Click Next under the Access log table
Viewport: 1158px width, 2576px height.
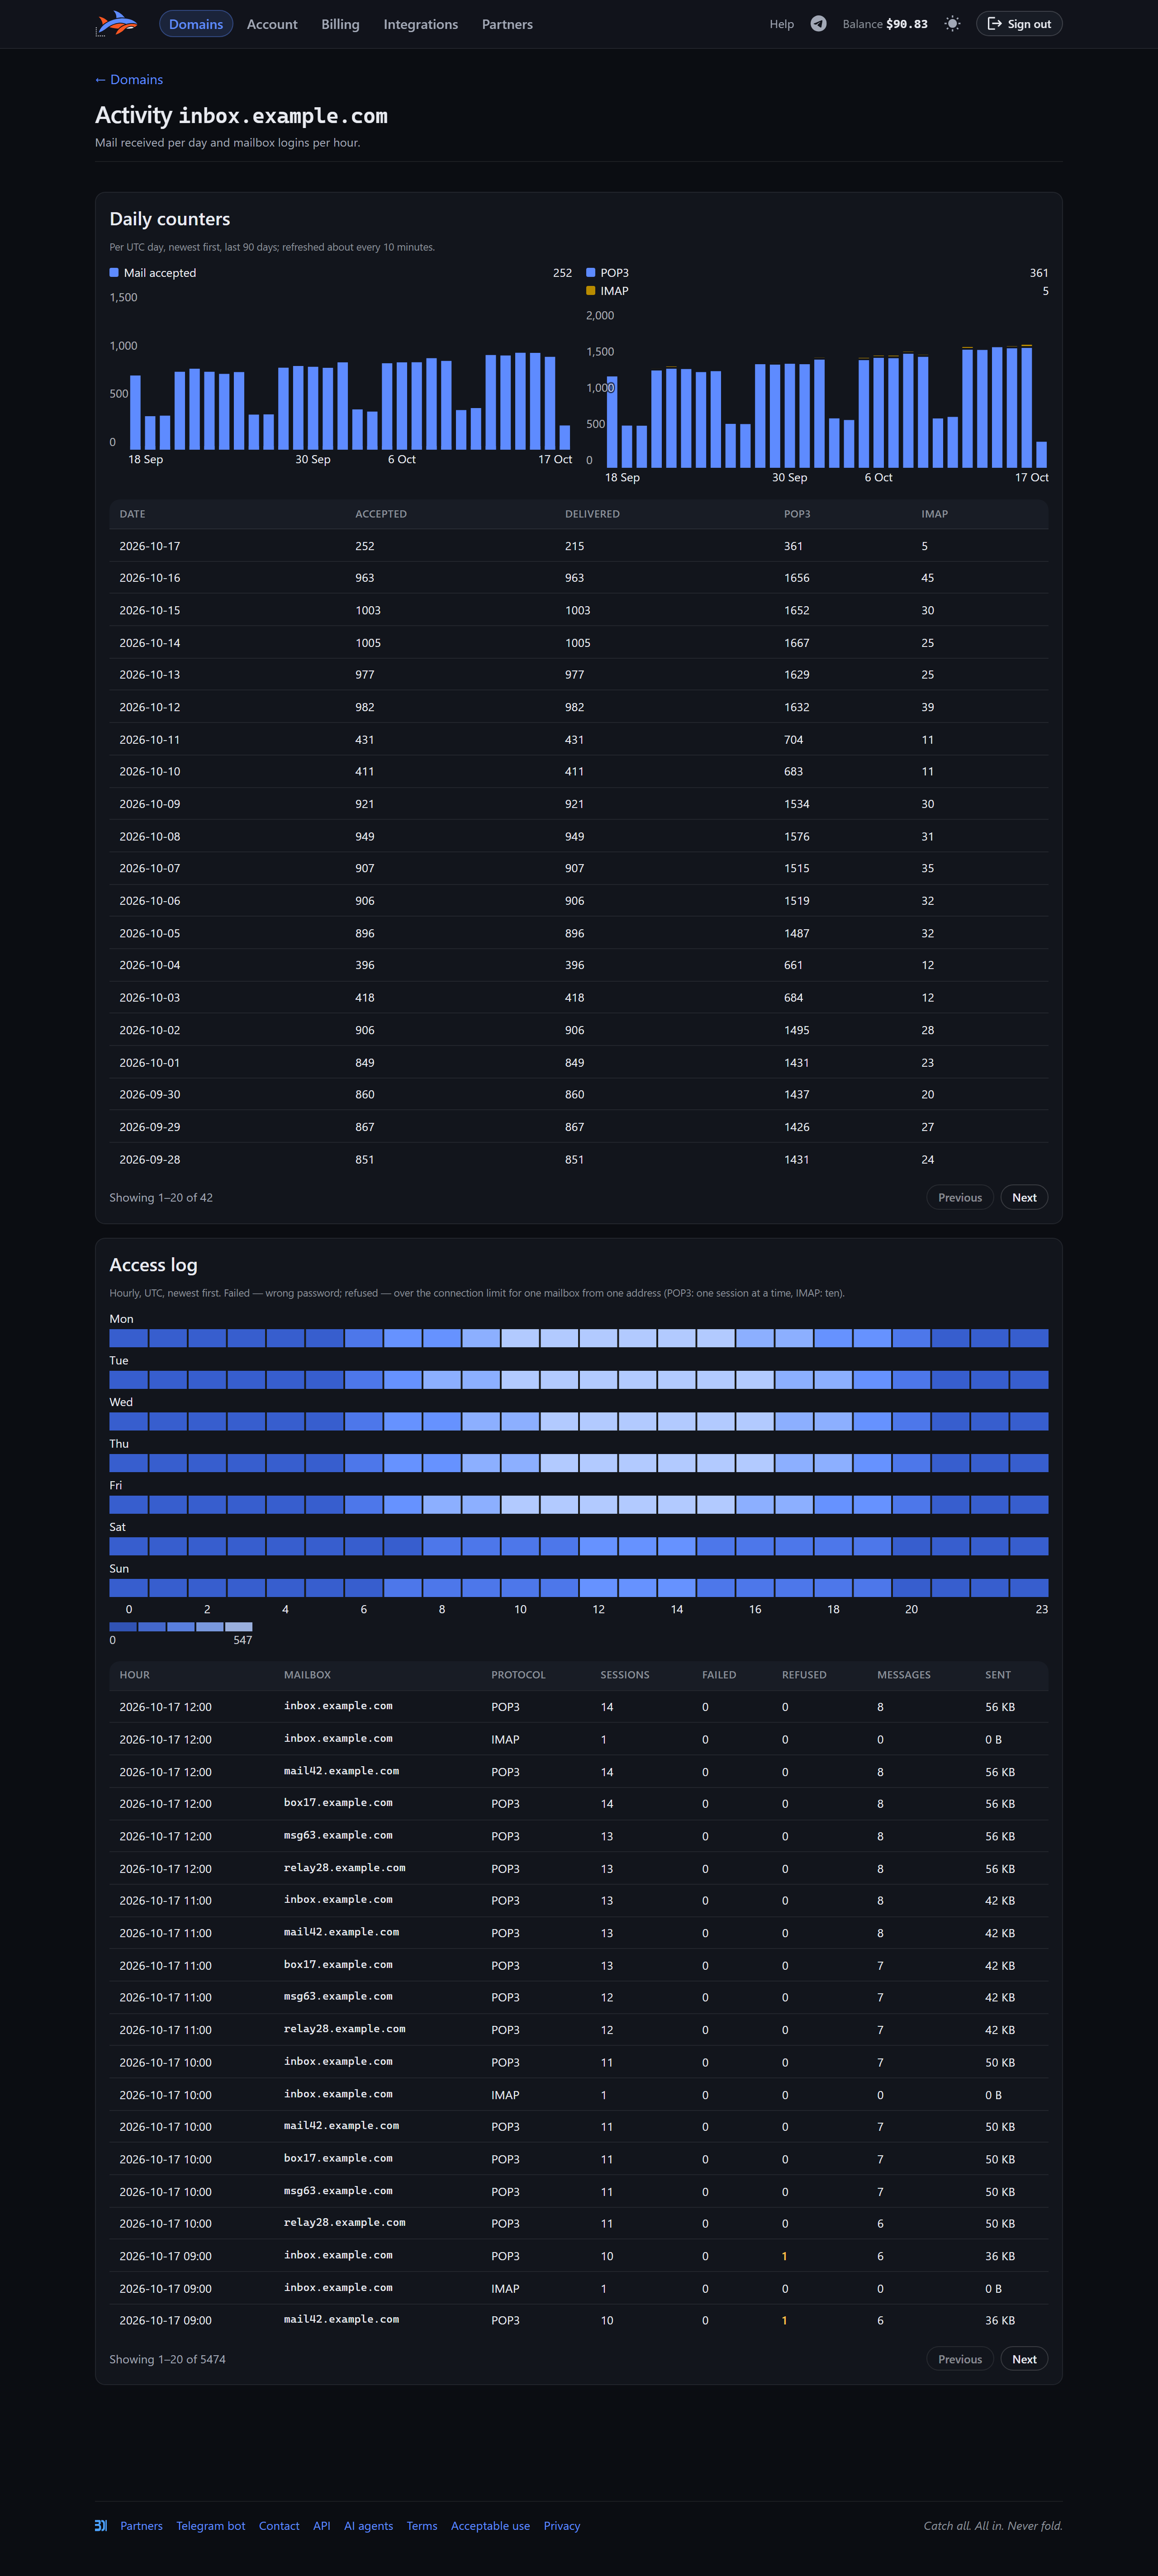coord(1024,2359)
